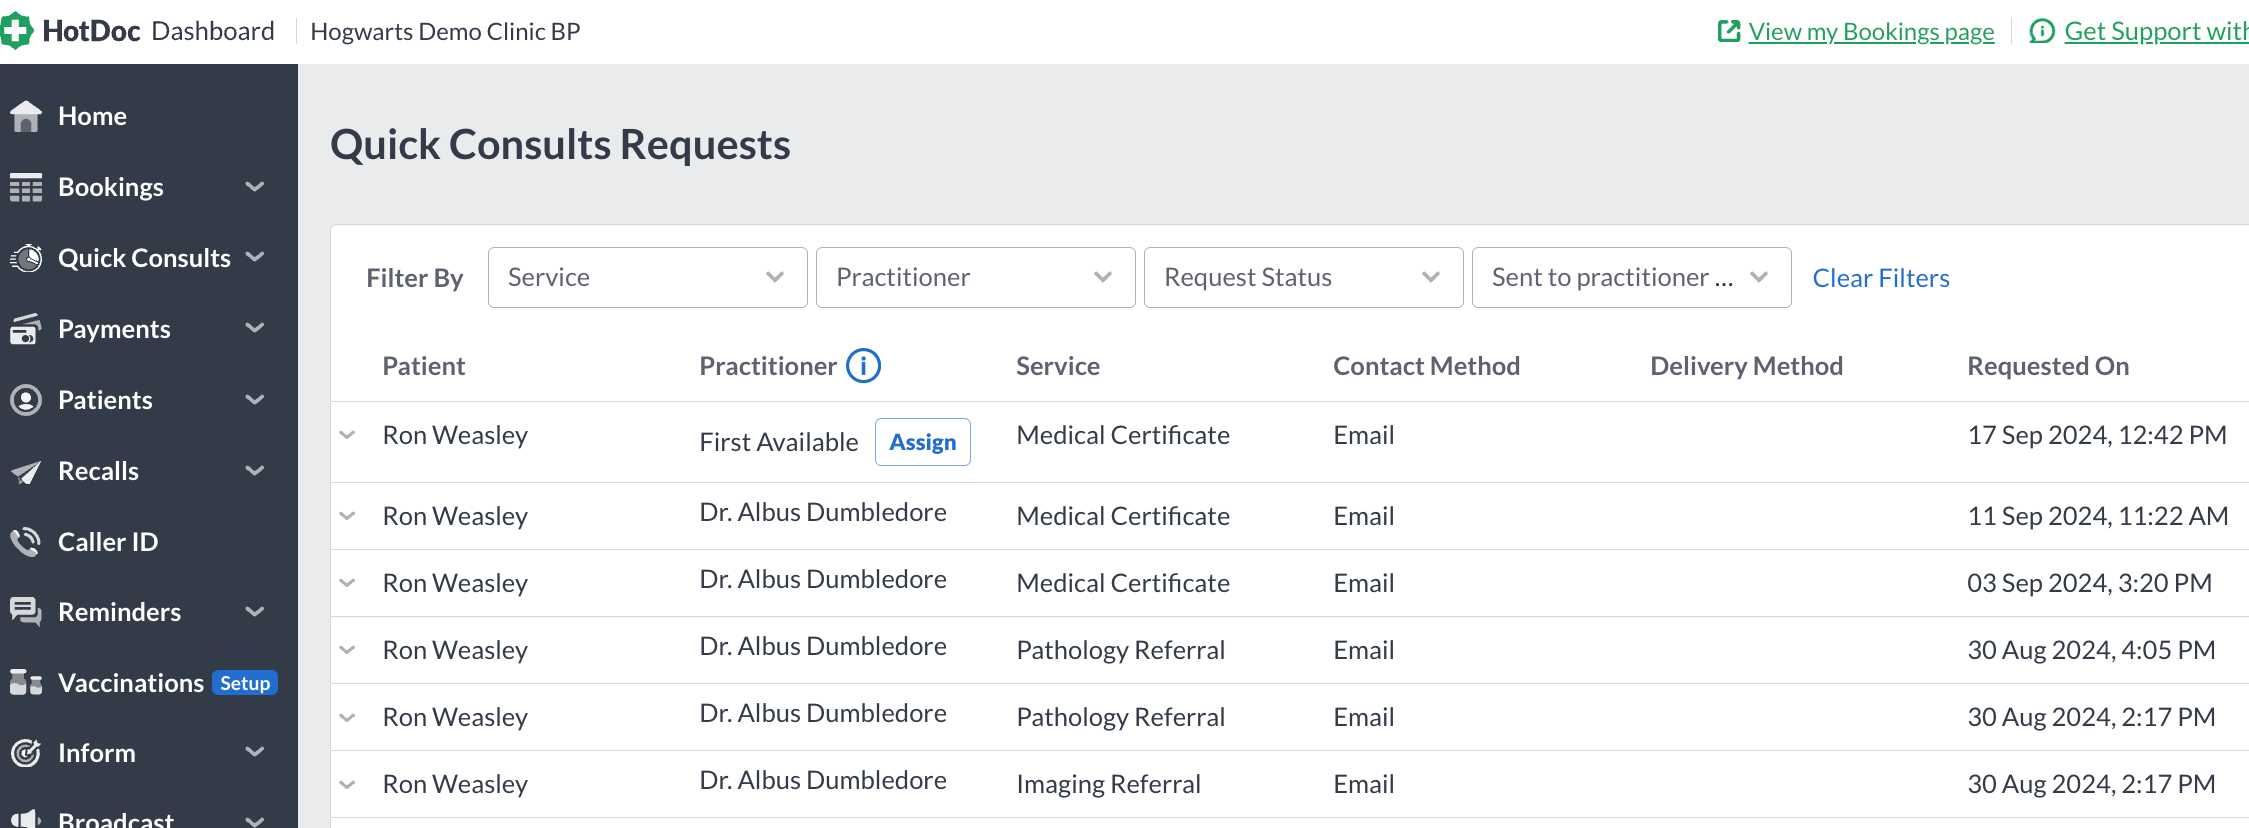The height and width of the screenshot is (828, 2249).
Task: Click the Payments card icon
Action: click(x=26, y=329)
